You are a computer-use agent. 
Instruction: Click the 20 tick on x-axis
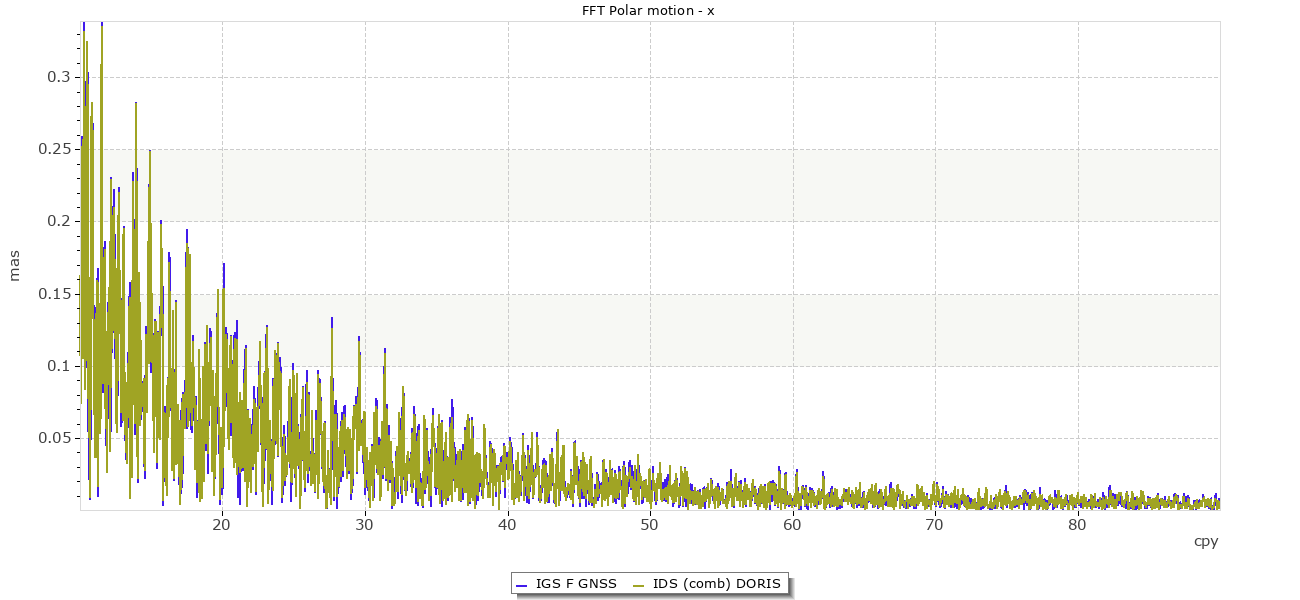click(x=222, y=525)
